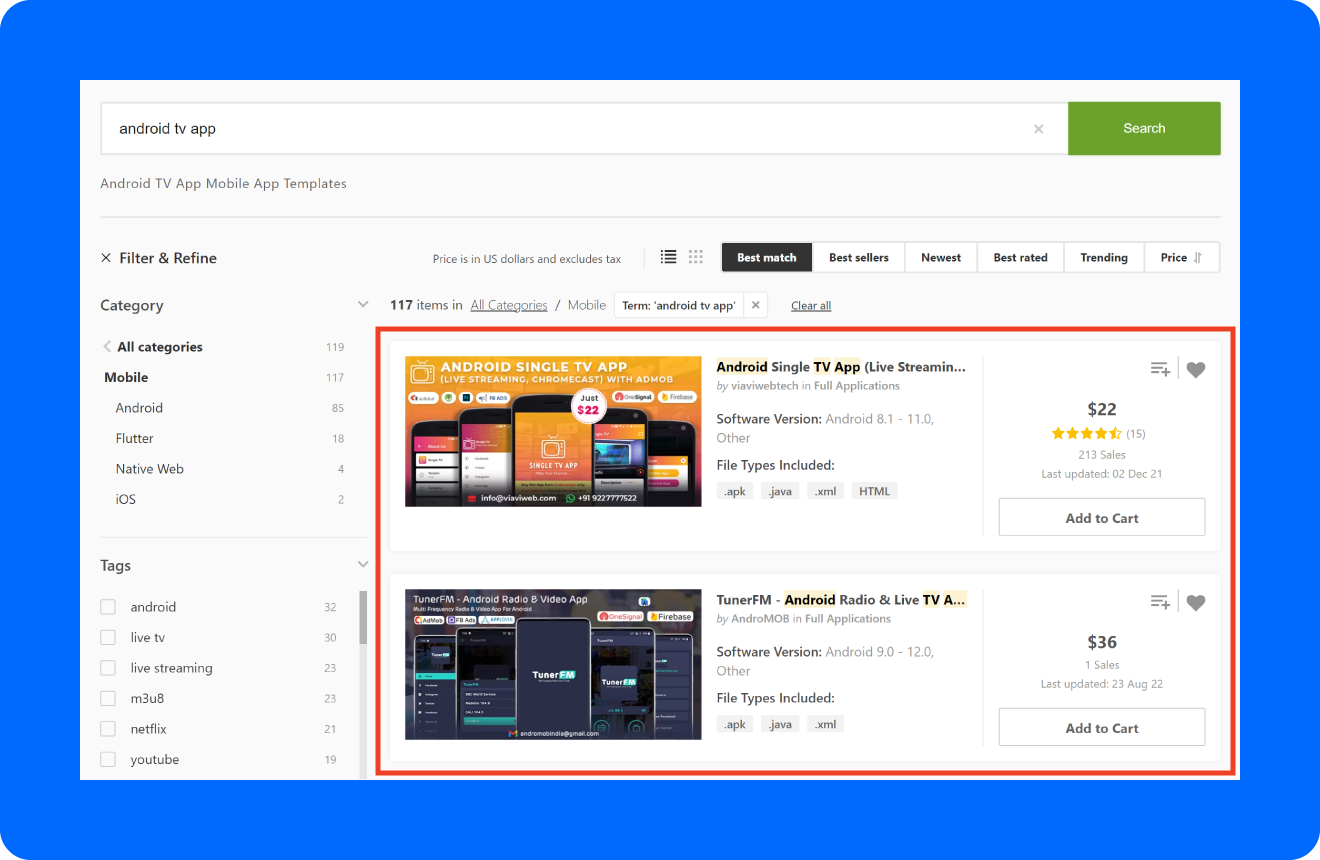Check the m3u8 tag filter

tap(108, 698)
